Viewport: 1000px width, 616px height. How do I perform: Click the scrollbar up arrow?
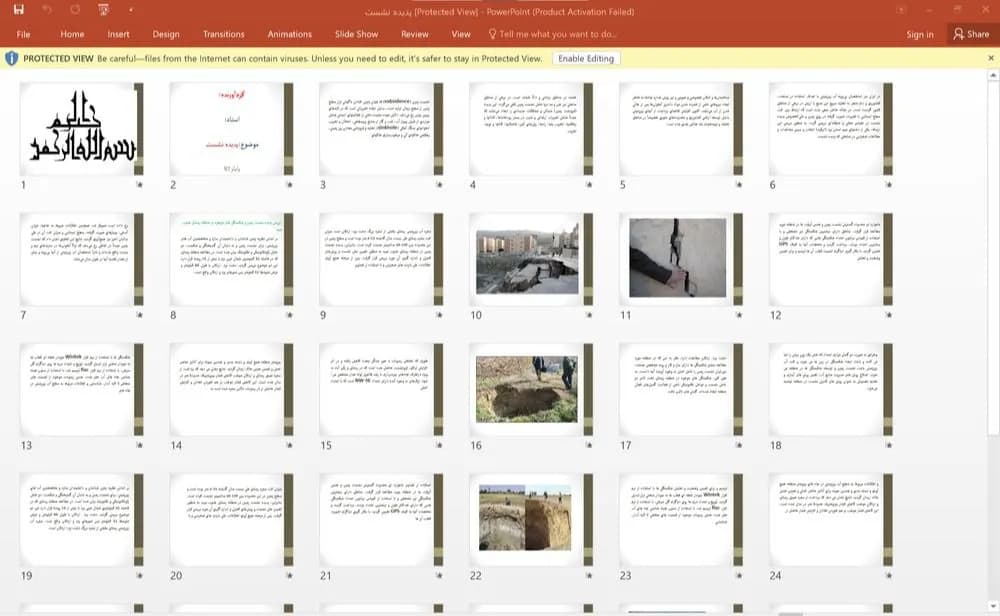[992, 76]
